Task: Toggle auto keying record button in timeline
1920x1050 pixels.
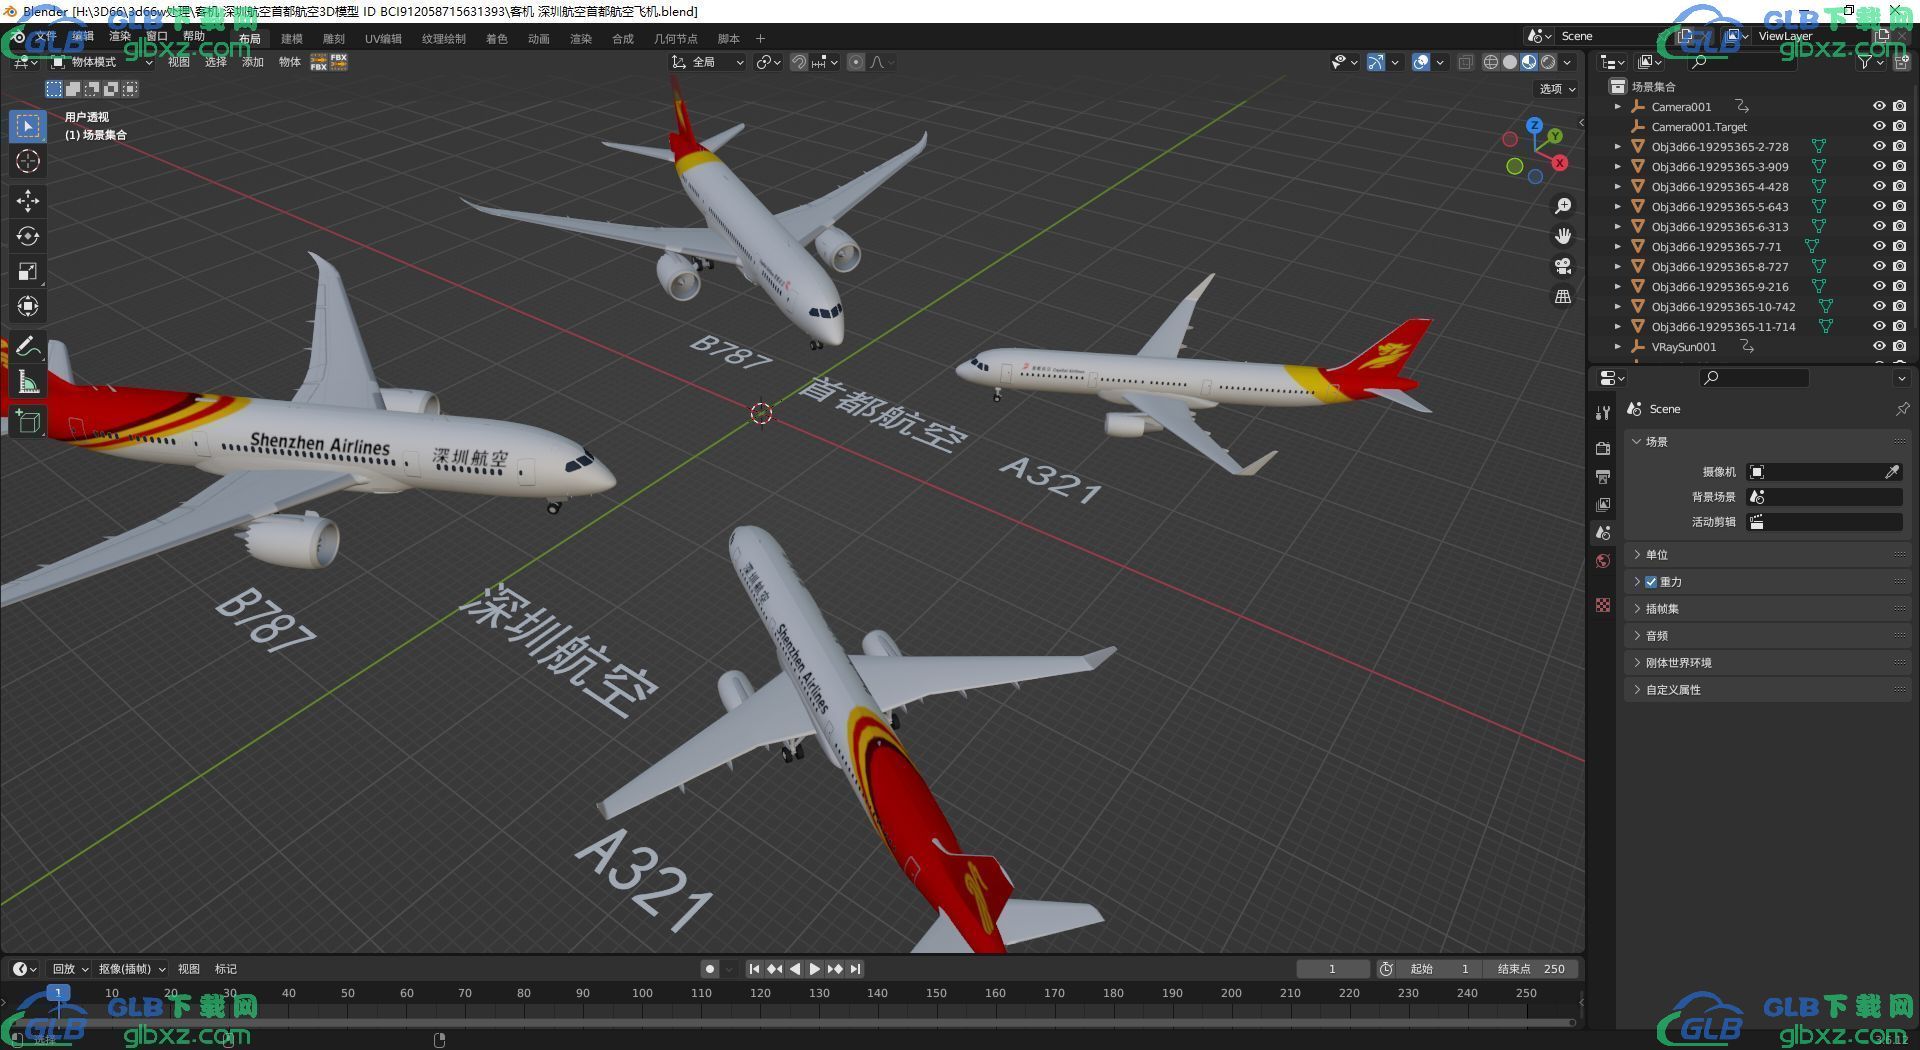Action: (709, 969)
